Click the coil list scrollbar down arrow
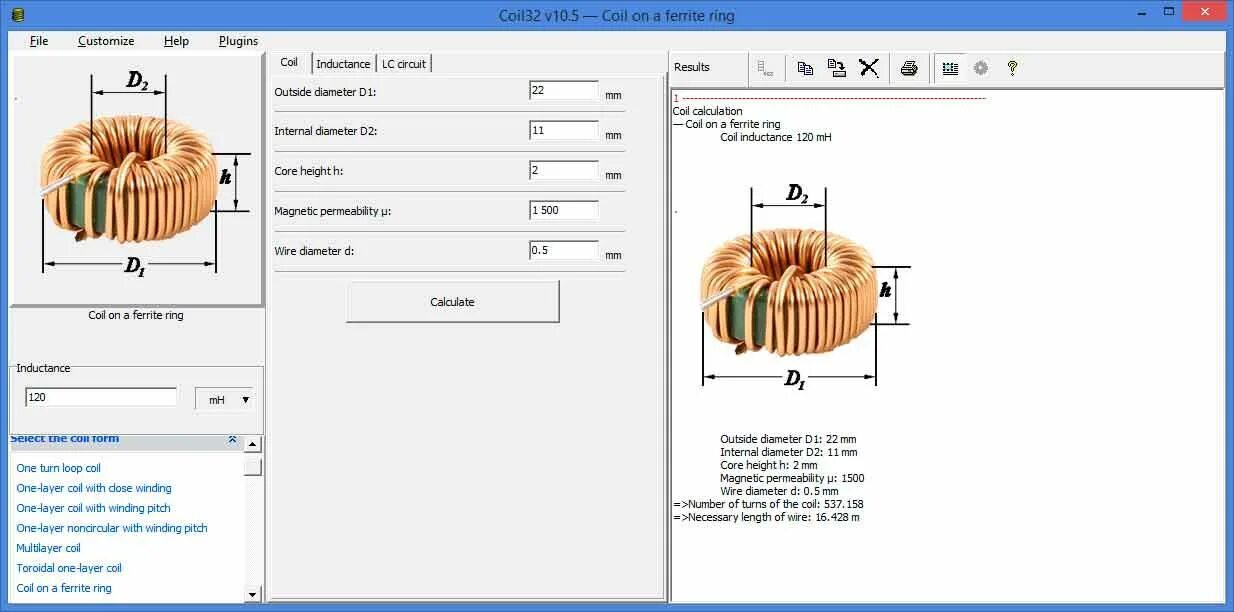The width and height of the screenshot is (1234, 612). point(253,595)
